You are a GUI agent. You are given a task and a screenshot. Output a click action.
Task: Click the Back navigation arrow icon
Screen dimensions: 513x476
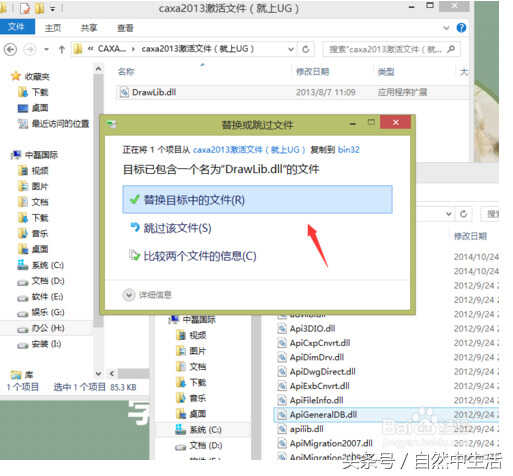(10, 50)
